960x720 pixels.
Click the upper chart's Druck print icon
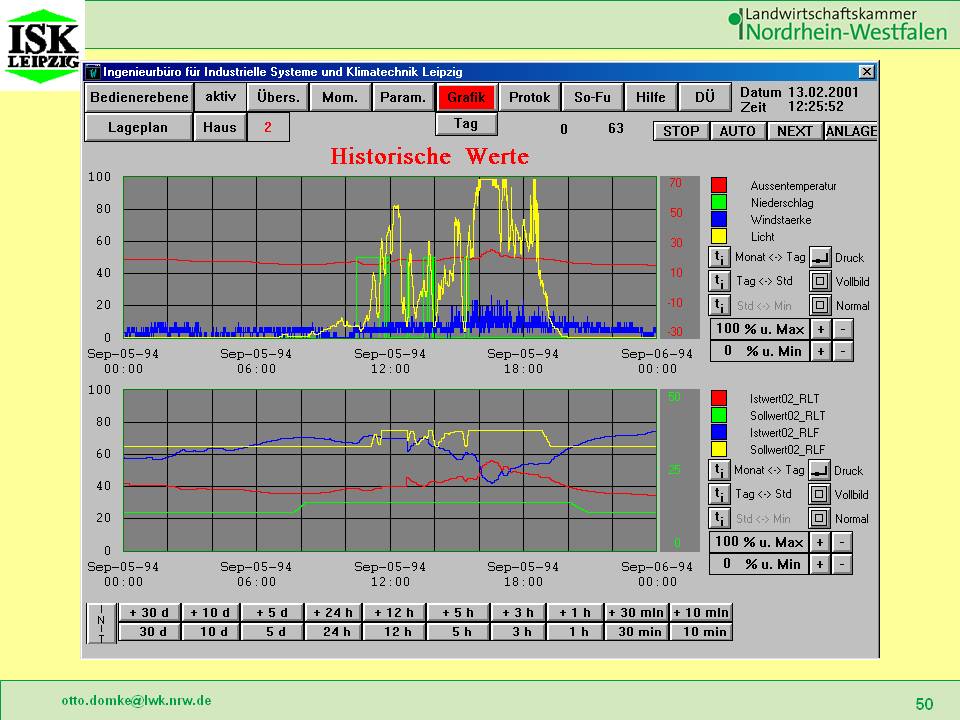(820, 257)
